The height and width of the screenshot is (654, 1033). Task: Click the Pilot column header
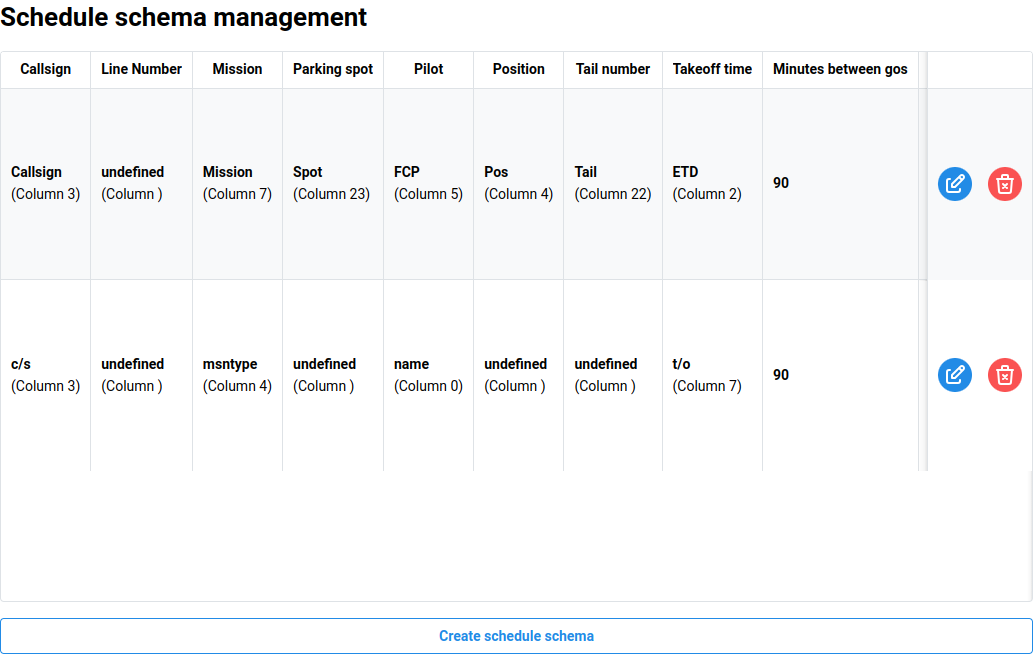428,69
